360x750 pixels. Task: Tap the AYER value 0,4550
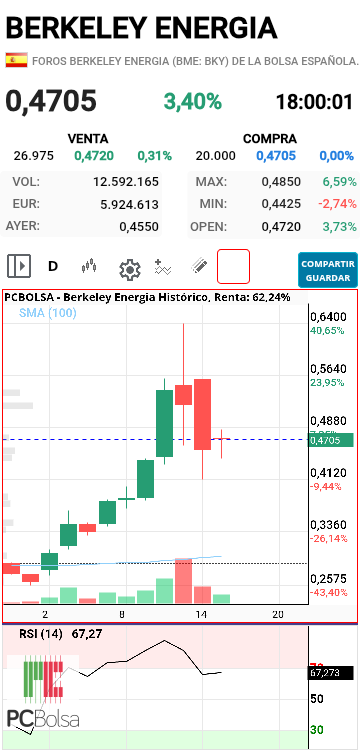tap(139, 227)
